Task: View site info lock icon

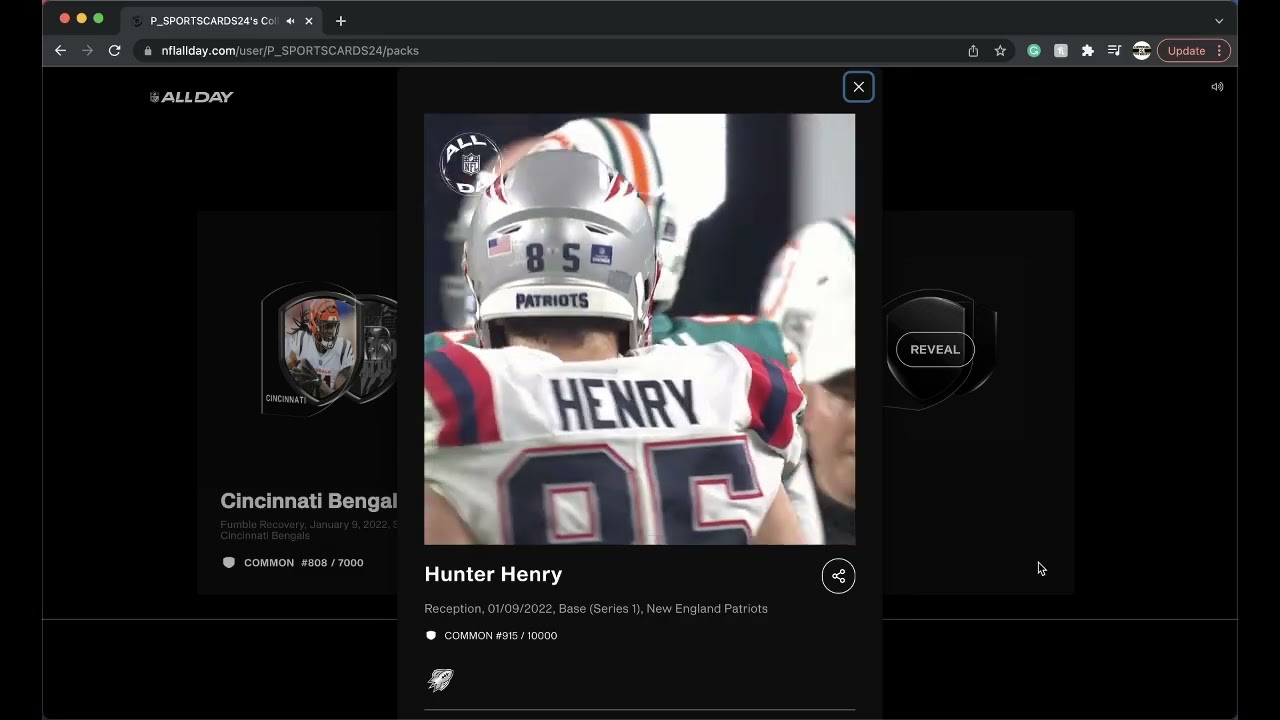Action: (x=148, y=50)
